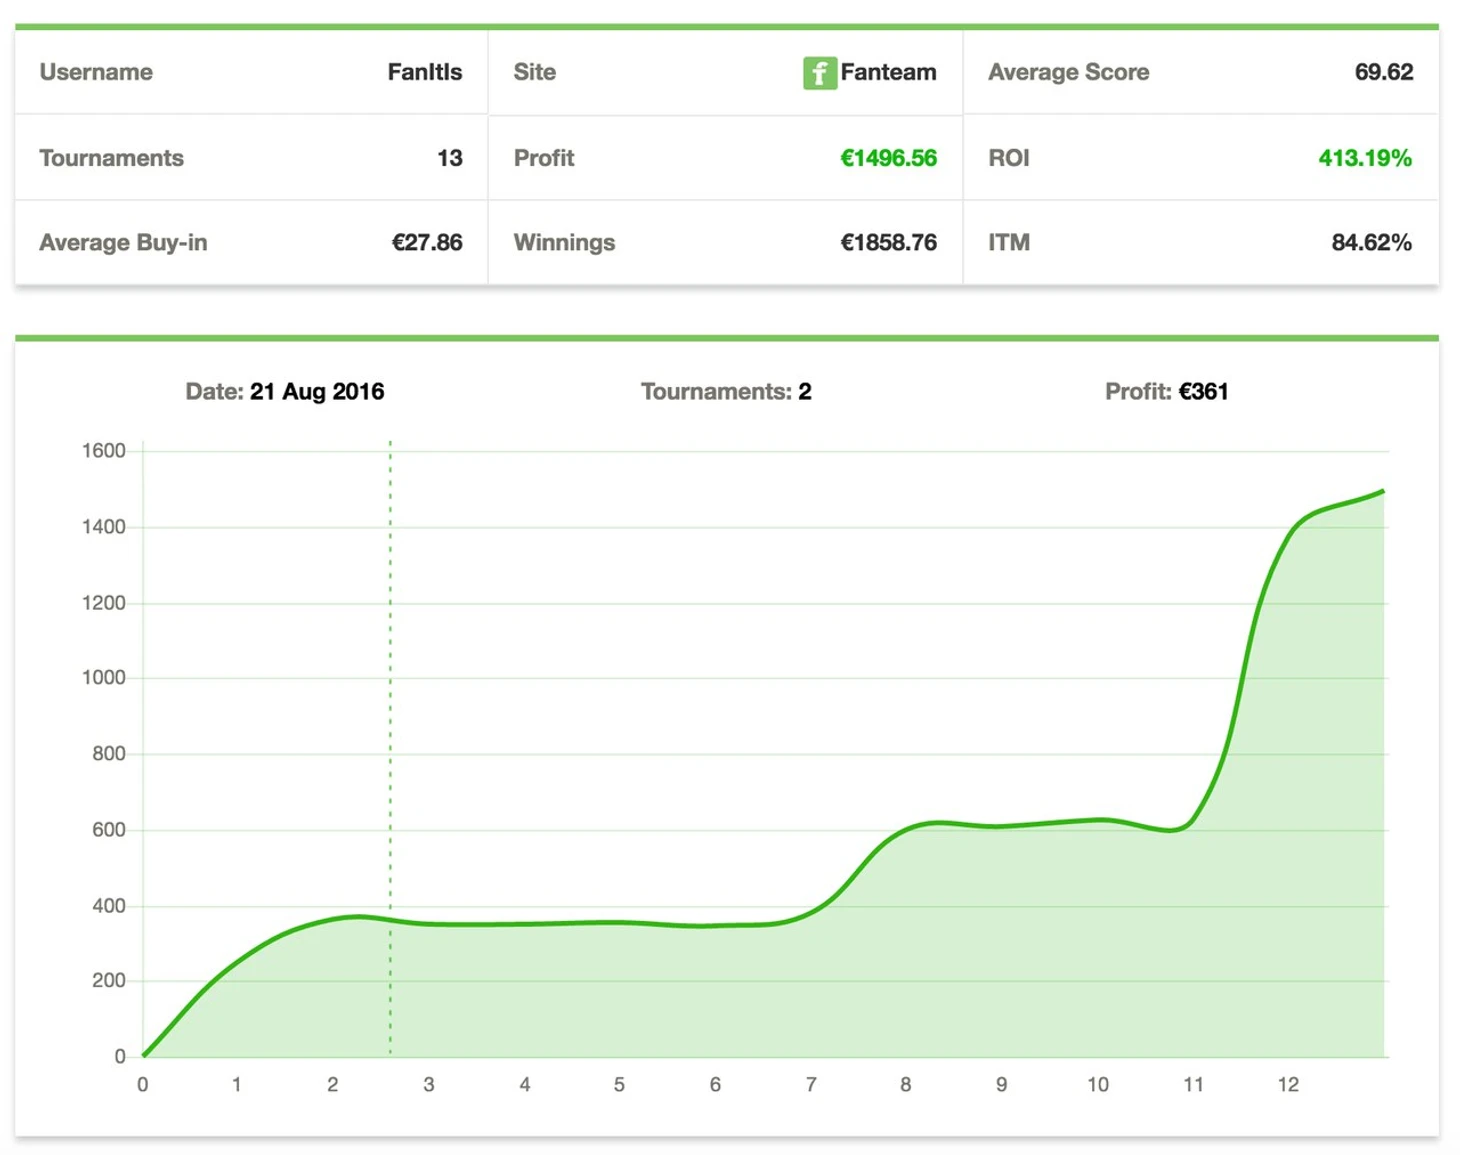Click the ITM value 84.62%

(1371, 243)
